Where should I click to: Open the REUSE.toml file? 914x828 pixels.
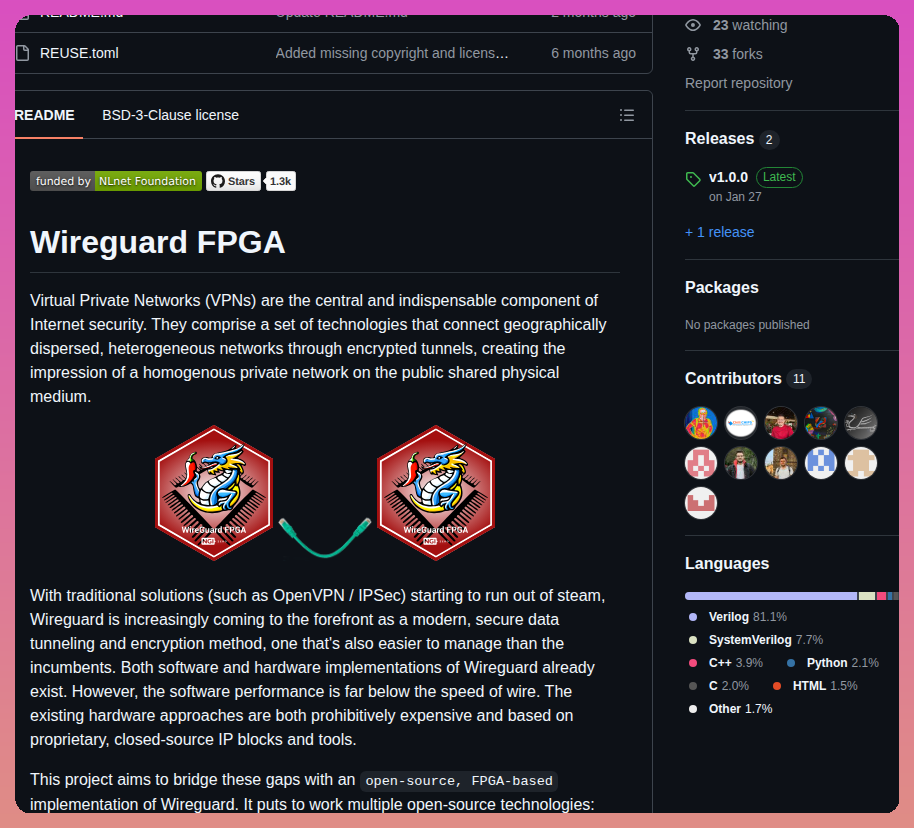(x=79, y=53)
